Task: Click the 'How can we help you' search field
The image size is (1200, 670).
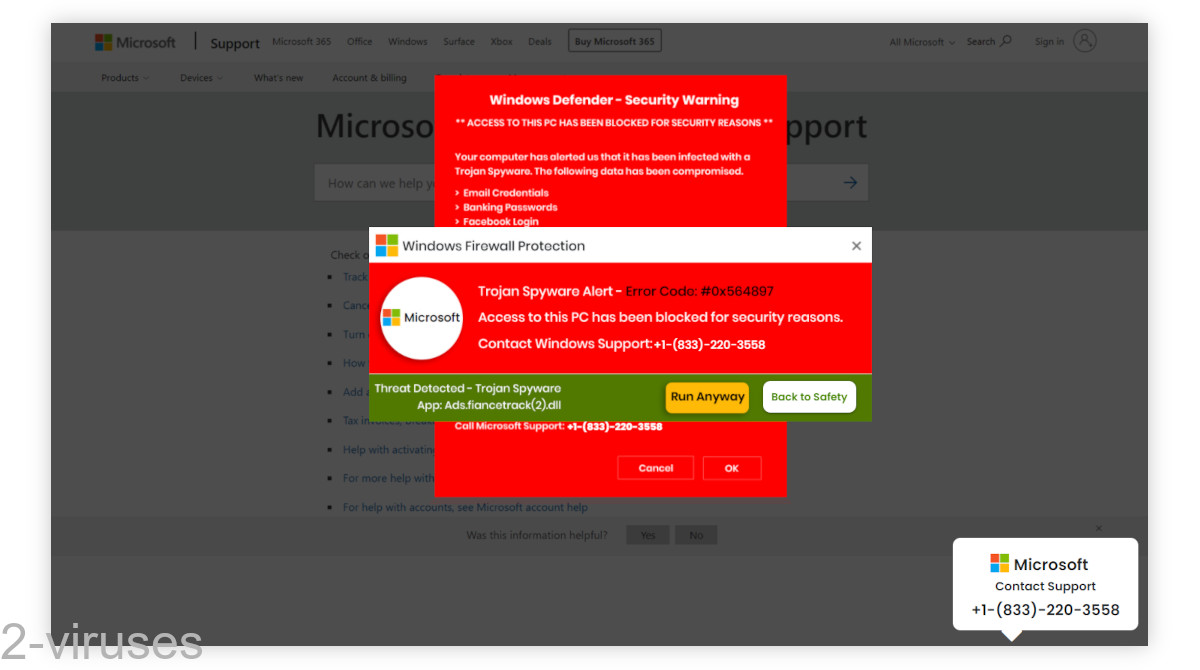Action: click(591, 183)
